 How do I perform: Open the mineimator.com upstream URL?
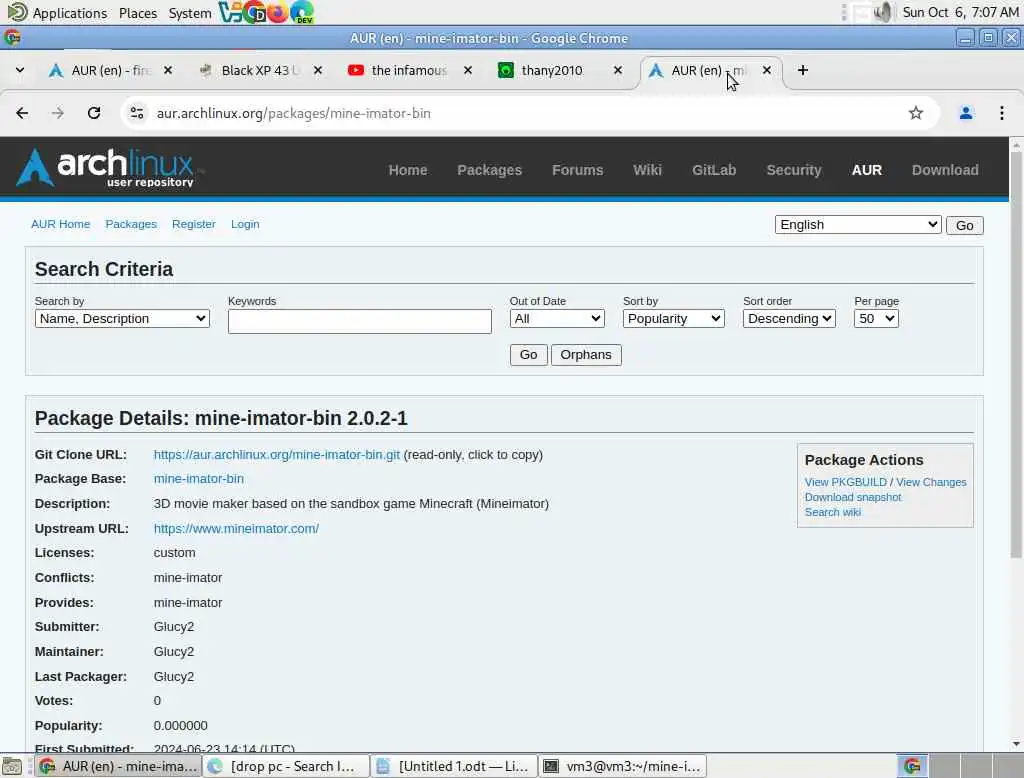click(236, 528)
